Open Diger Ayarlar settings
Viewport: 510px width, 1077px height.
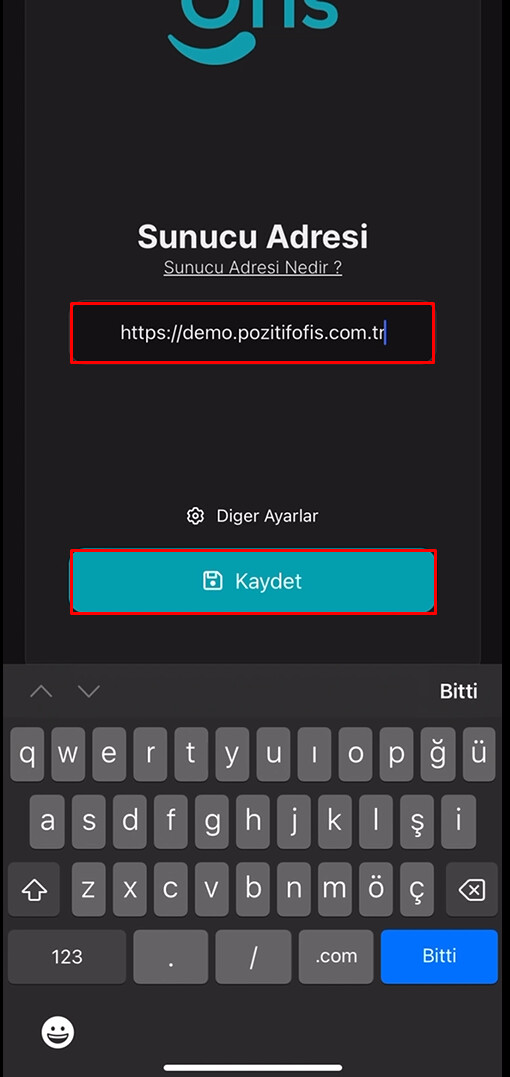[x=253, y=516]
